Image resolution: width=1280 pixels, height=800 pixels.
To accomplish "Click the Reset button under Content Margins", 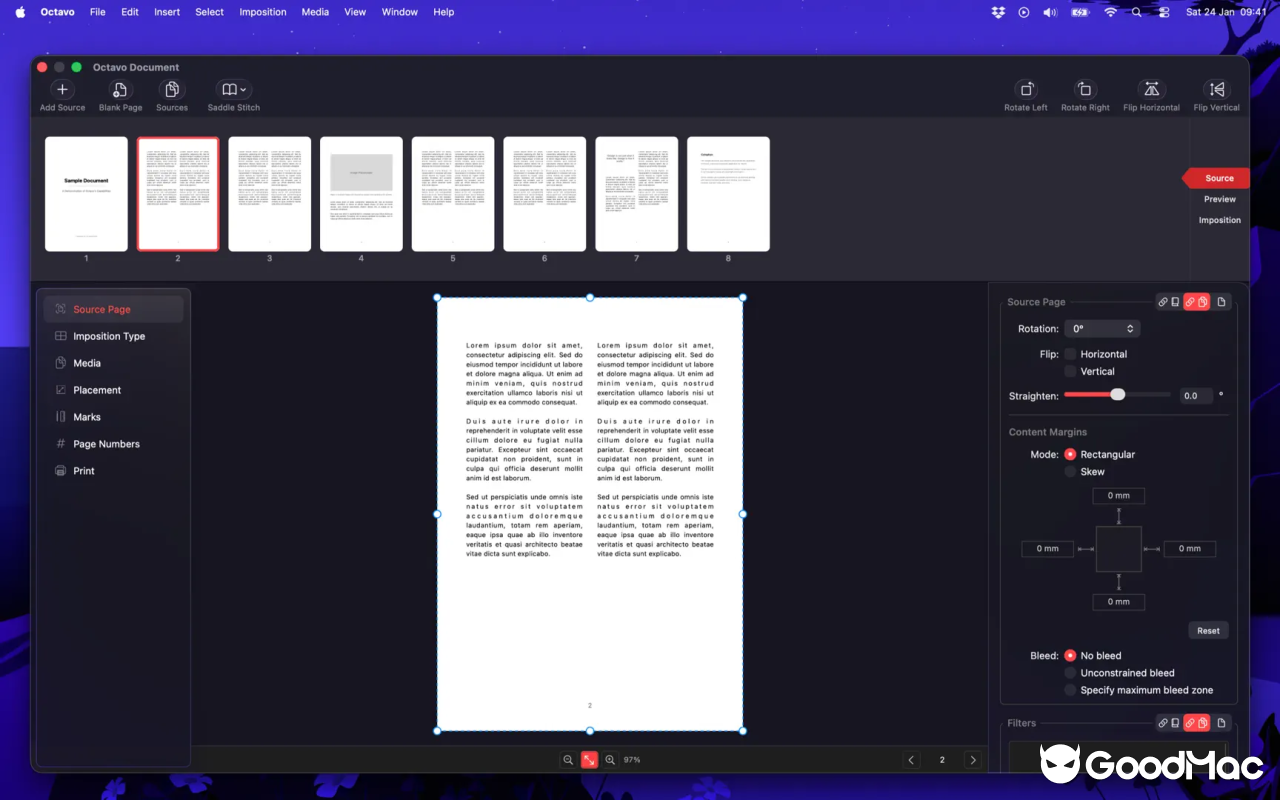I will point(1208,630).
